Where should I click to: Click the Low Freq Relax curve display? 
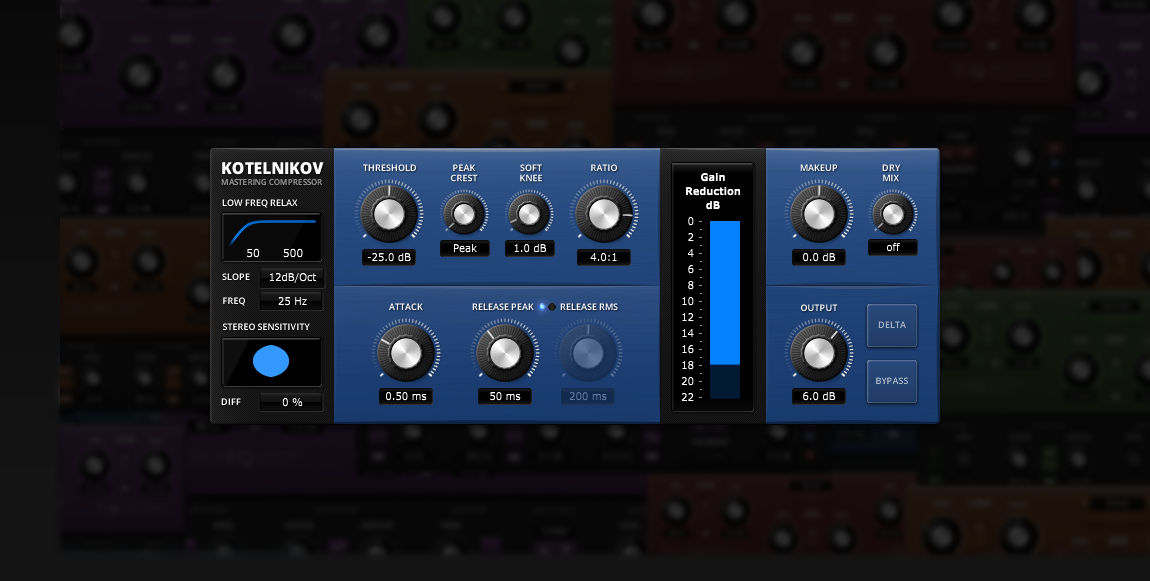click(x=272, y=238)
